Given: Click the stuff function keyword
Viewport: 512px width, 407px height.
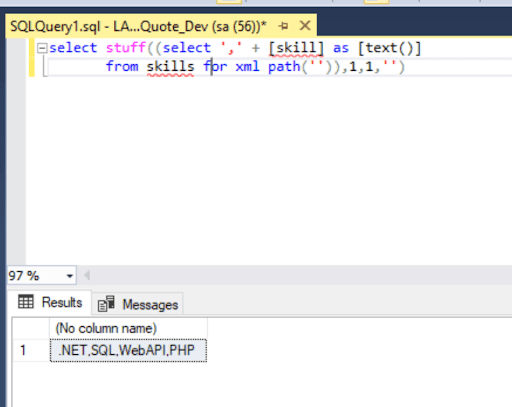Looking at the screenshot, I should pos(126,48).
